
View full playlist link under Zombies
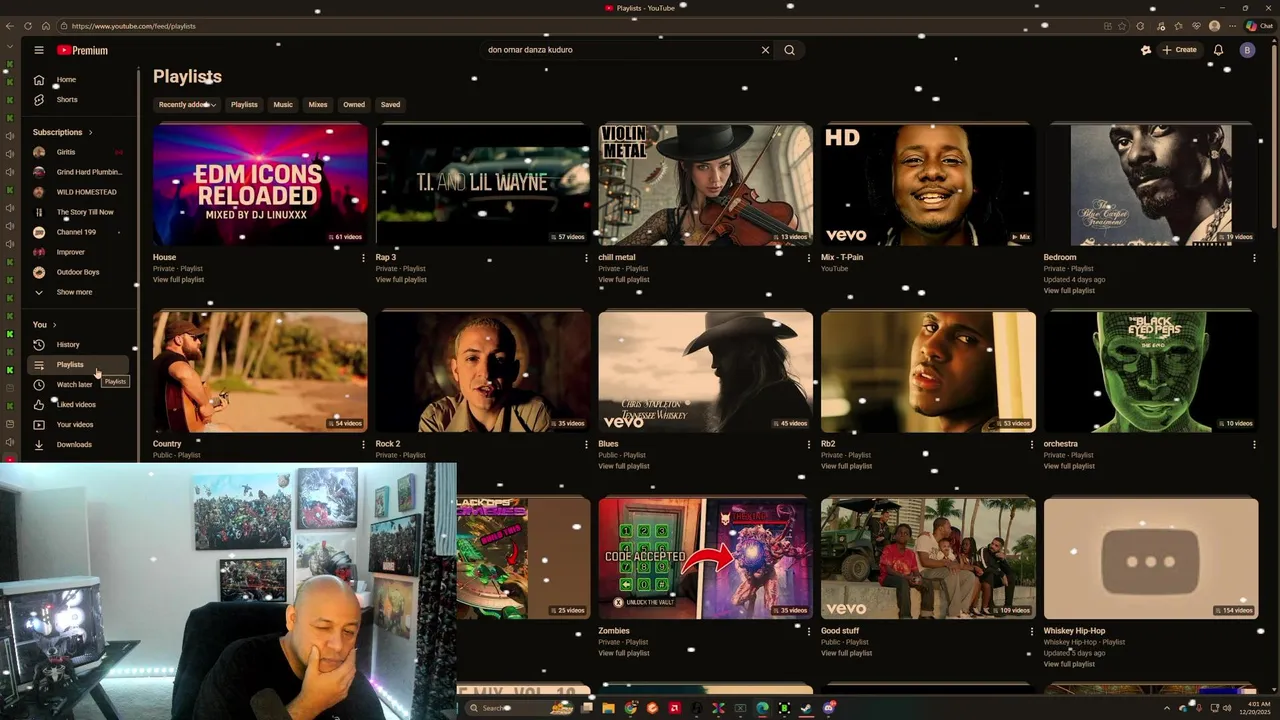tap(624, 653)
